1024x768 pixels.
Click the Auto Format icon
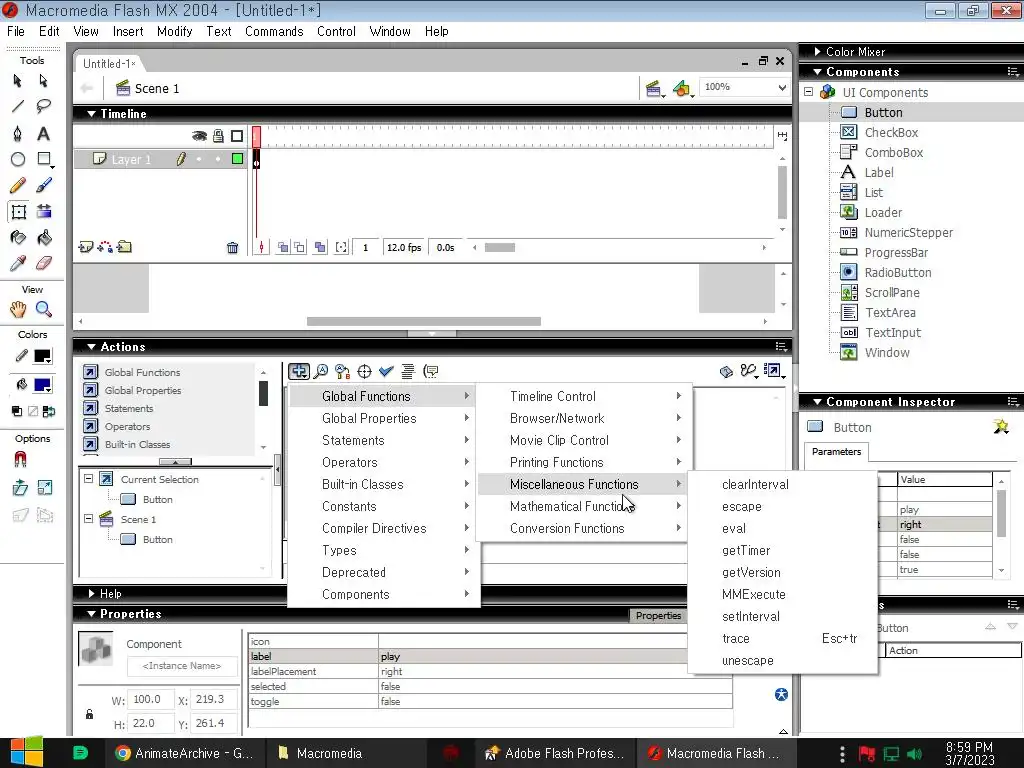pos(408,372)
